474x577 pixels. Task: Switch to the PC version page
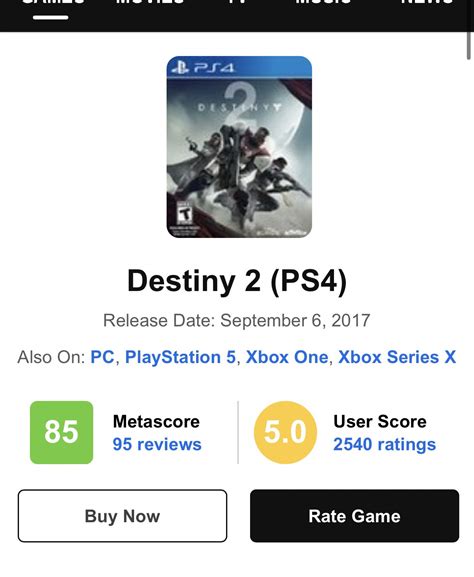(x=102, y=357)
